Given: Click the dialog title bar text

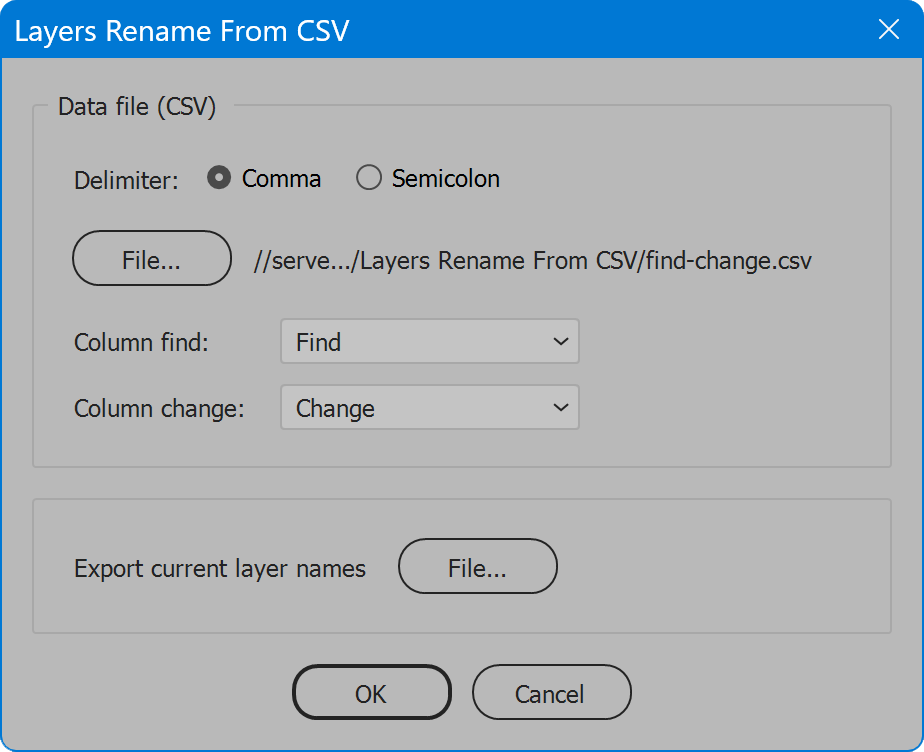Looking at the screenshot, I should tap(182, 31).
